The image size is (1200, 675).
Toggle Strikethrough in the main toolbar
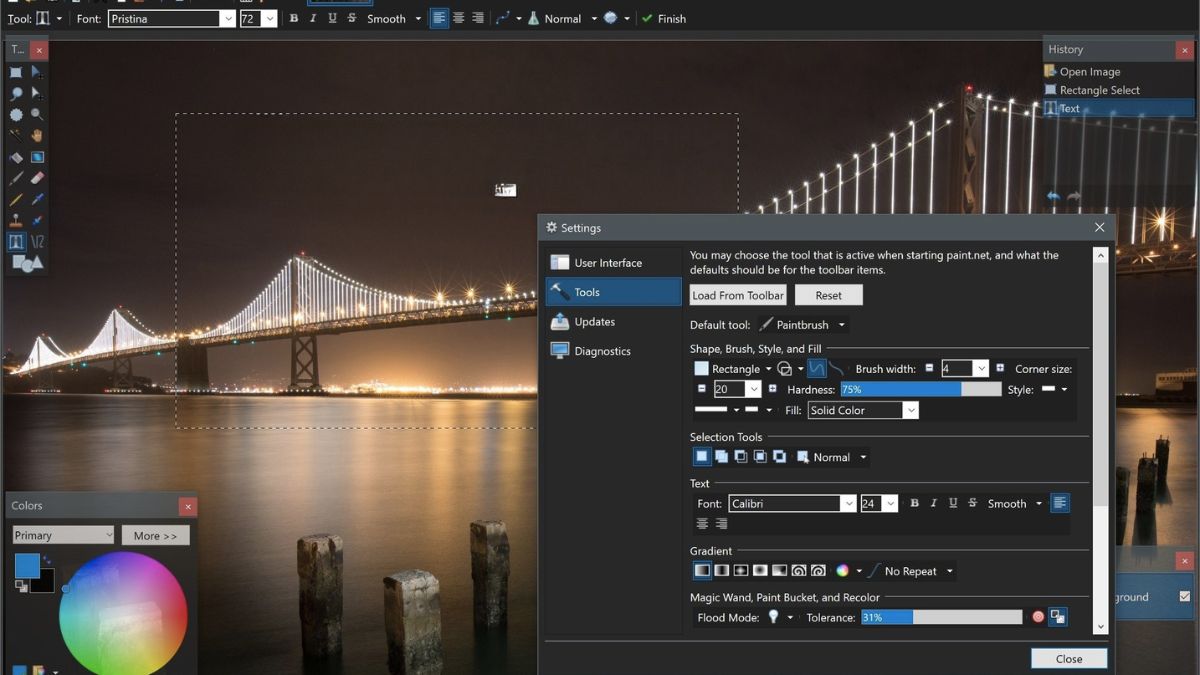[x=352, y=18]
